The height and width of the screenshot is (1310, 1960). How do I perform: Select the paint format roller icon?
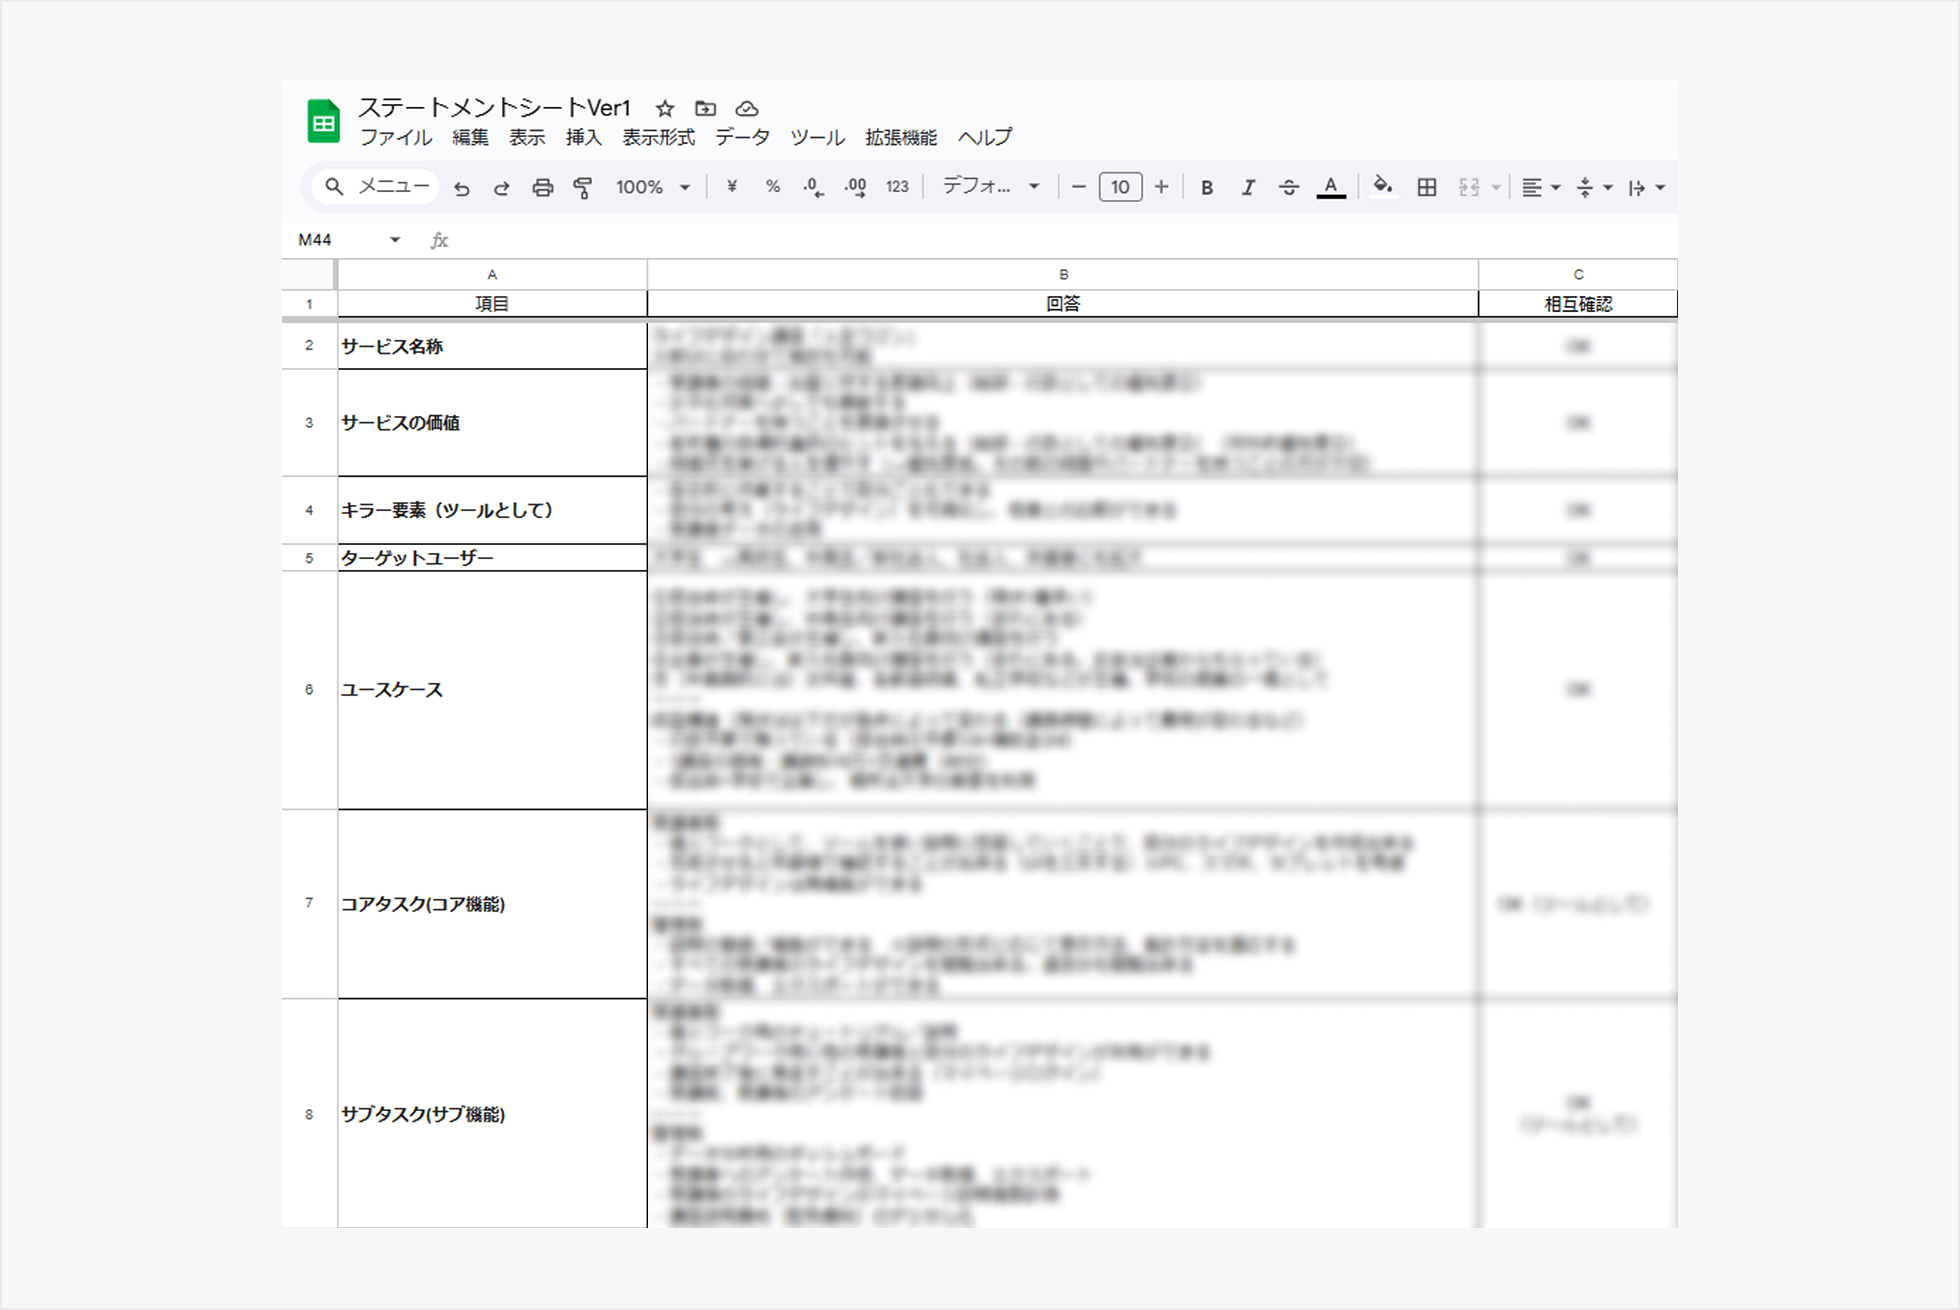click(x=583, y=188)
